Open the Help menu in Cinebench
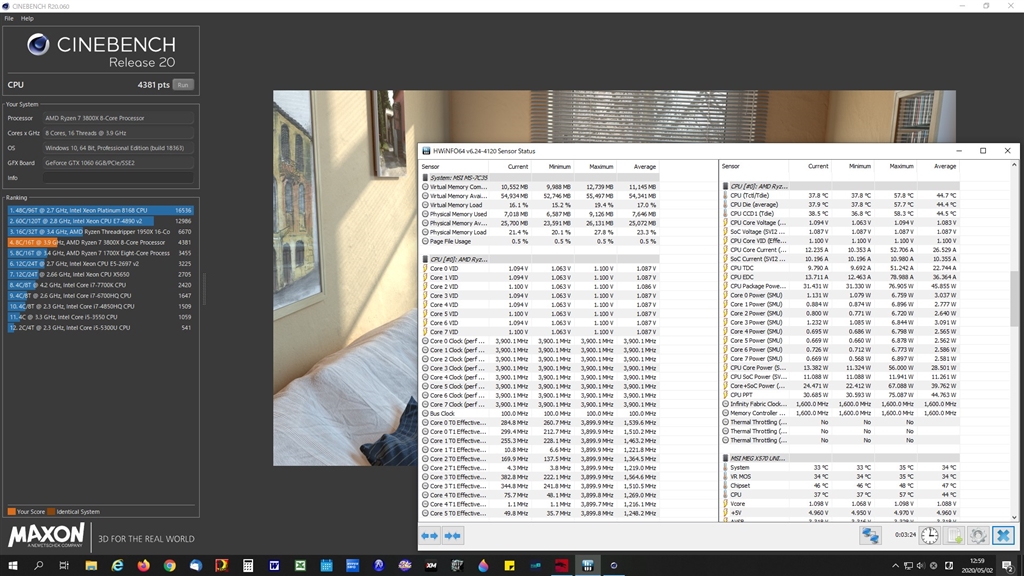1024x576 pixels. (x=27, y=18)
